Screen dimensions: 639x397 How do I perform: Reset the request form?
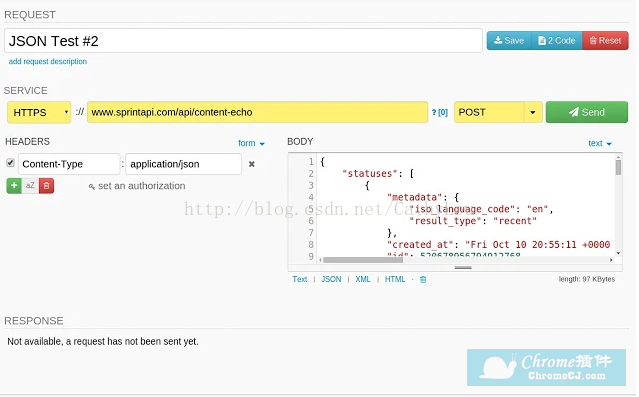click(x=605, y=41)
